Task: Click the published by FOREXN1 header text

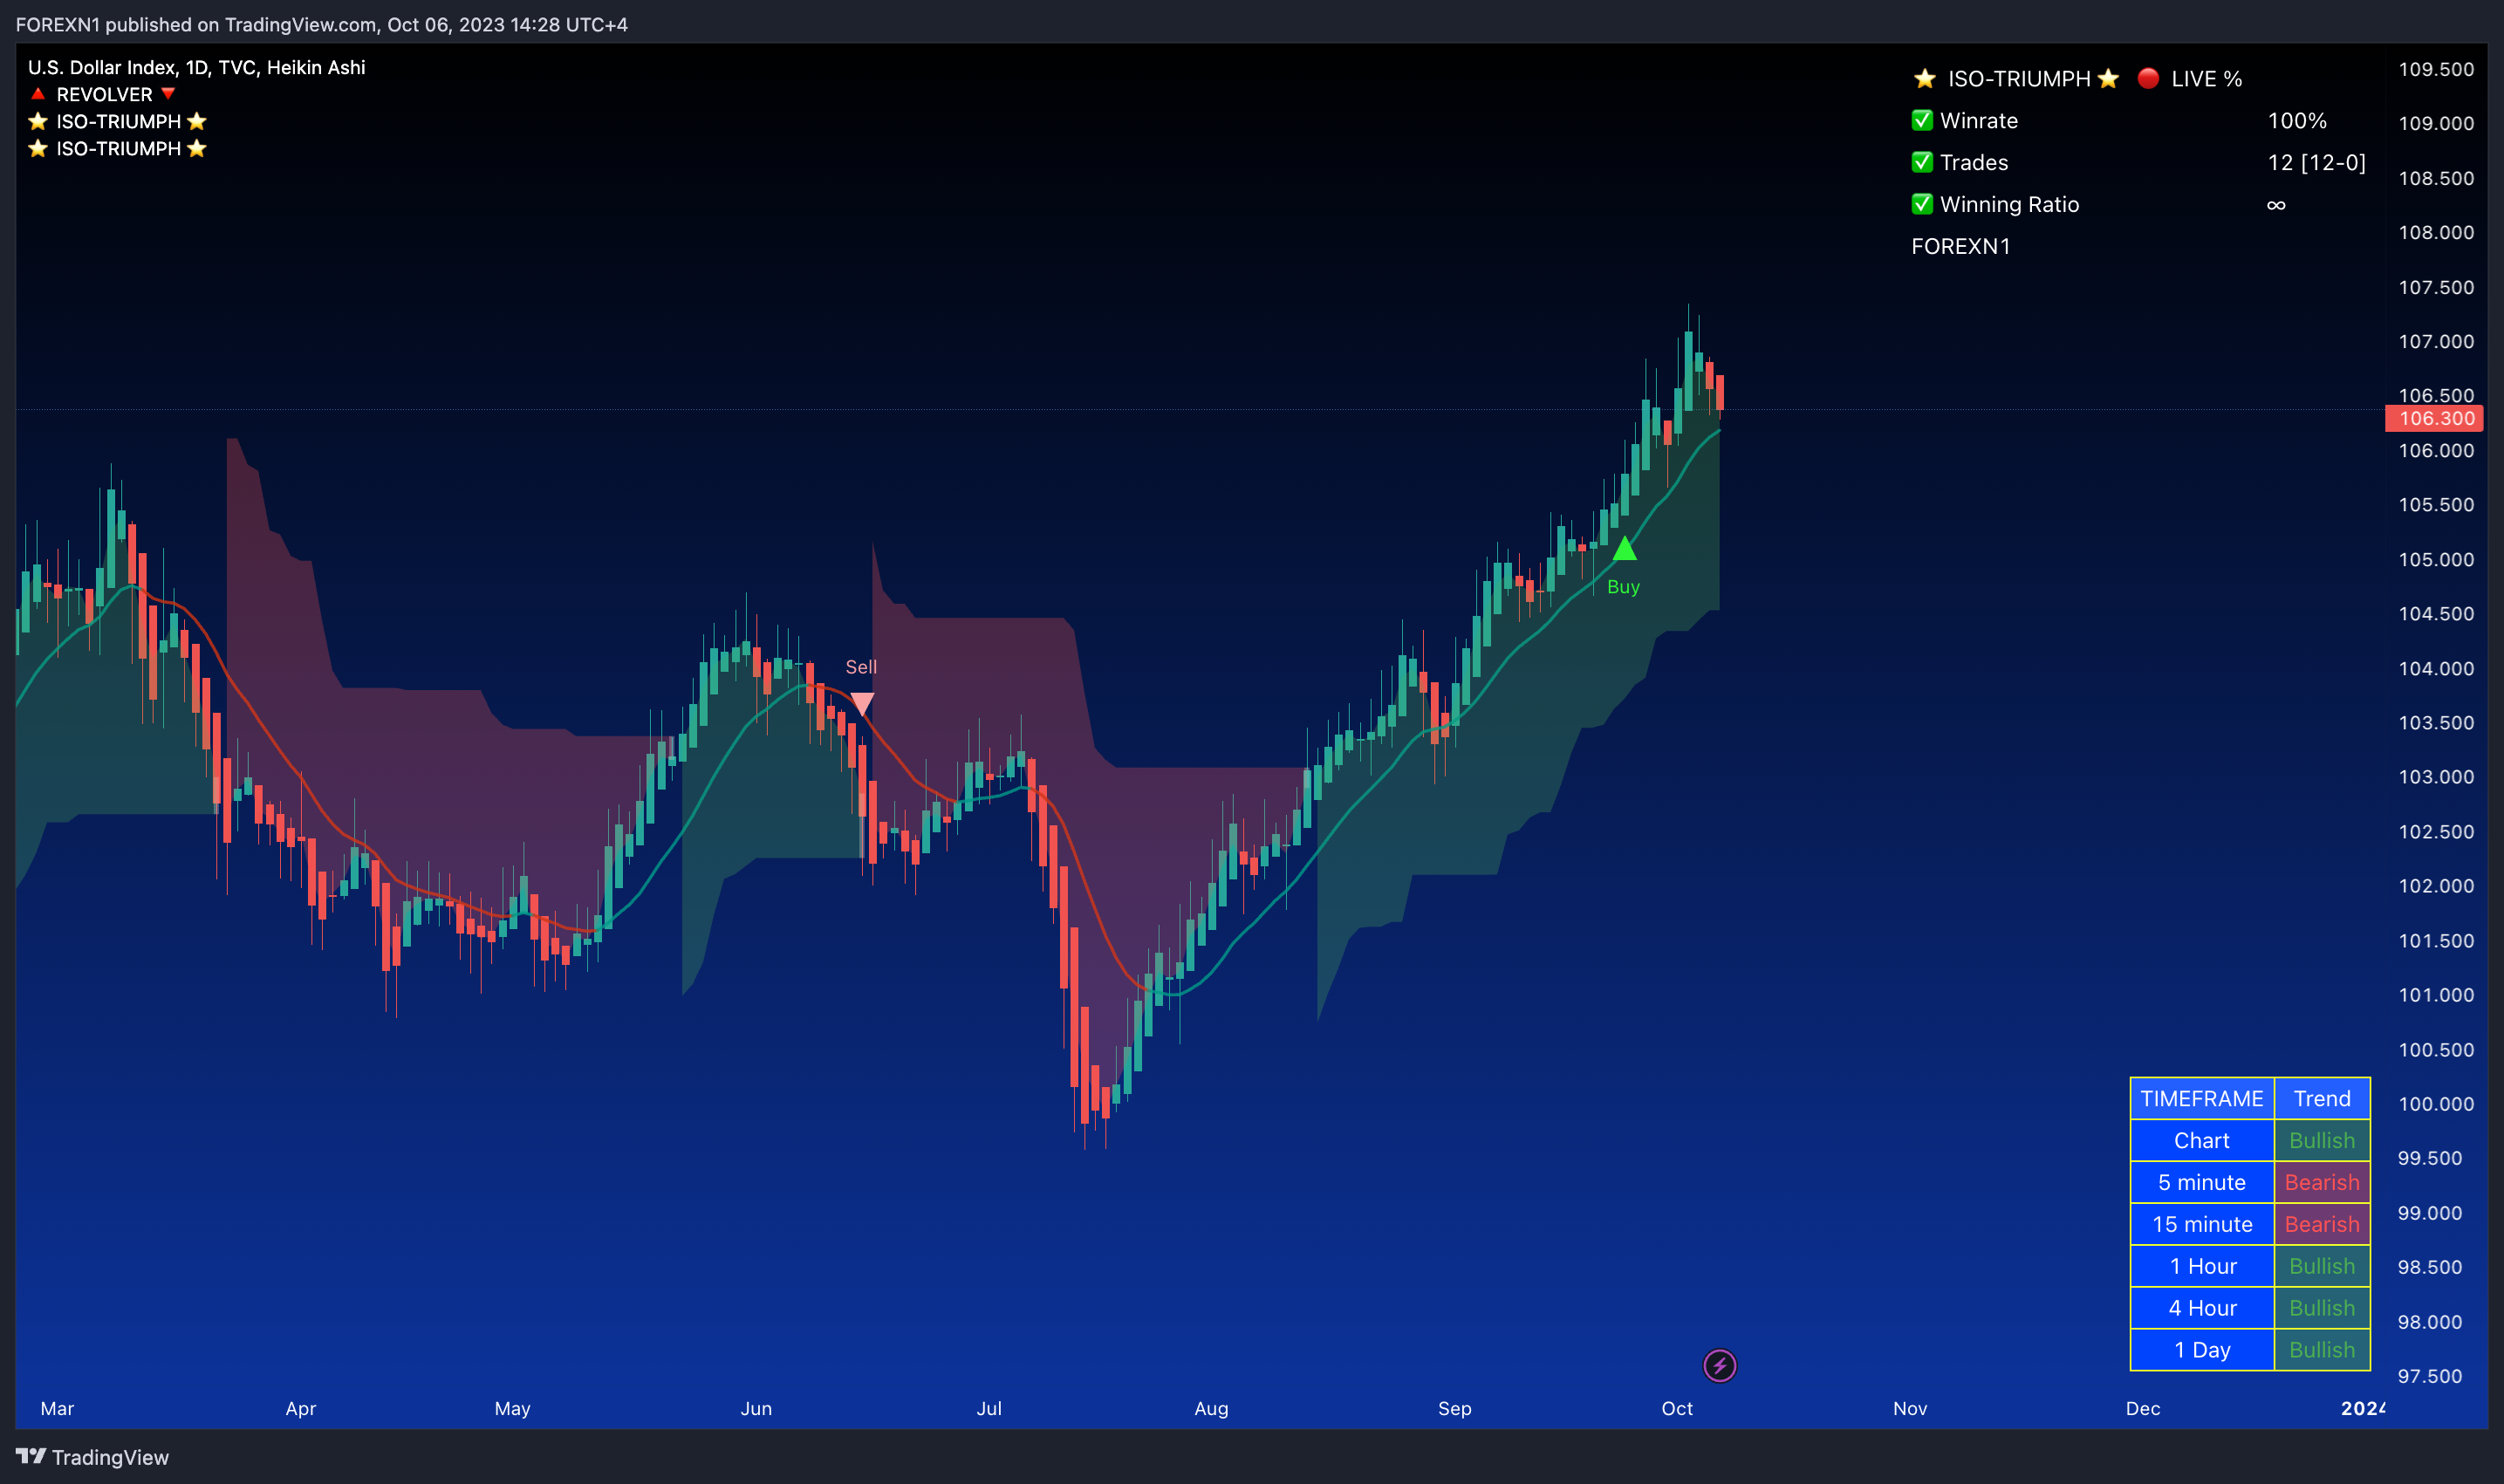Action: (321, 24)
